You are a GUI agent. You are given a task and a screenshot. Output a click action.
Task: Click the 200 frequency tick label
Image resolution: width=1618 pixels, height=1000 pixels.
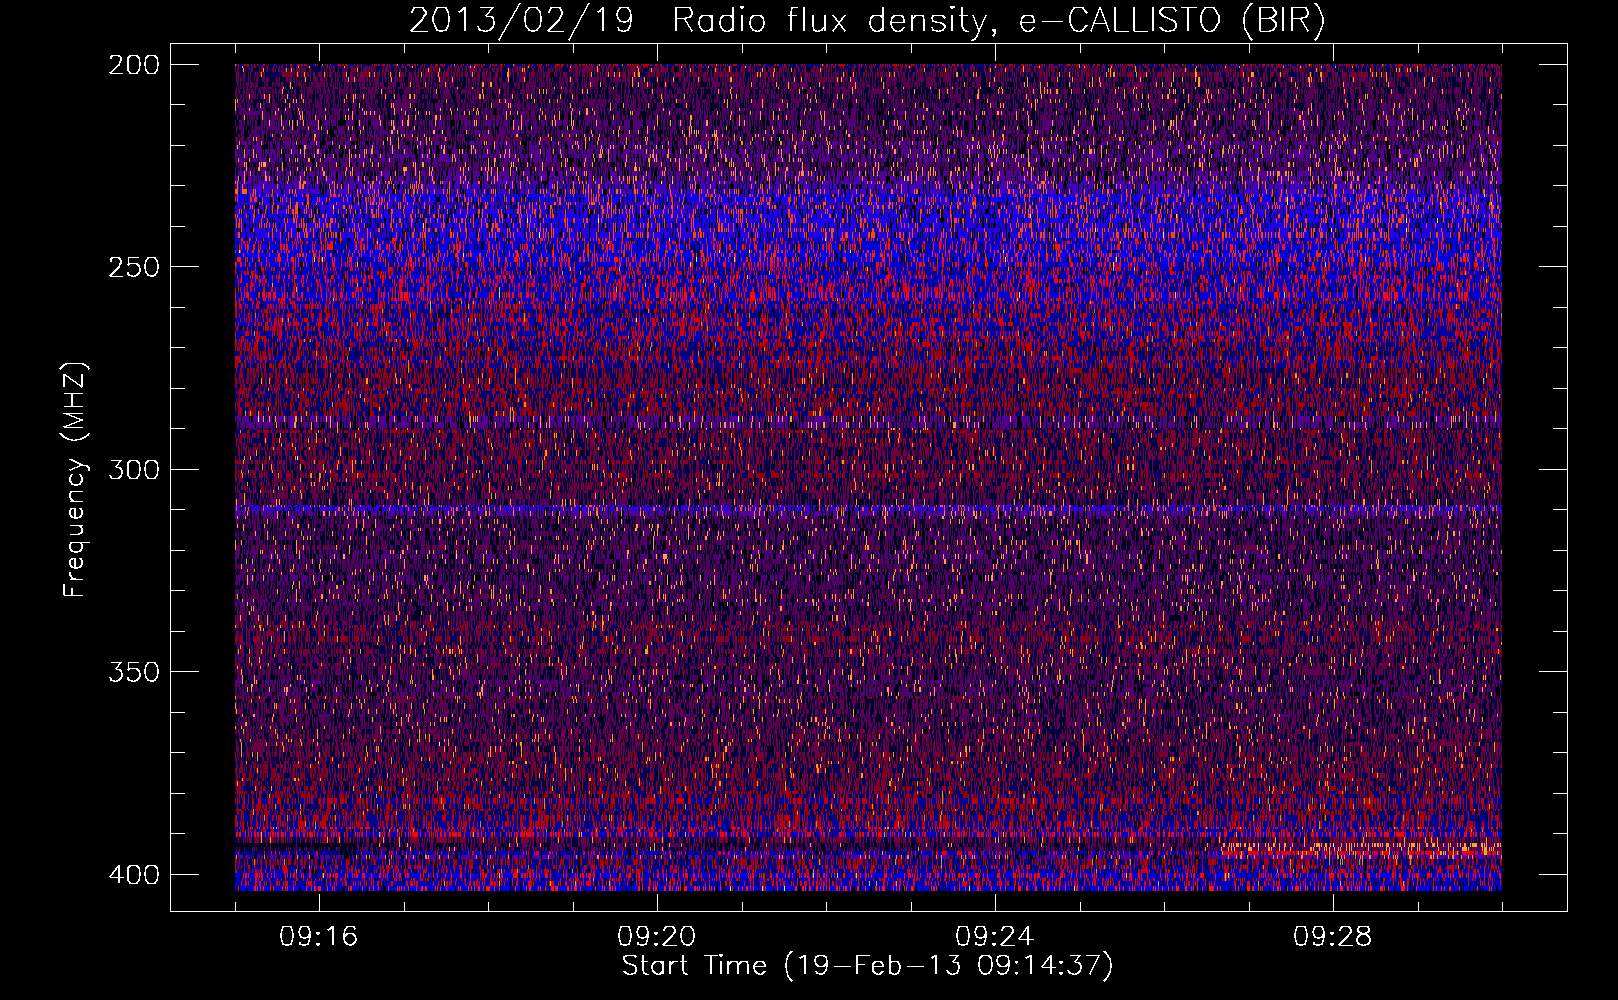coord(133,65)
